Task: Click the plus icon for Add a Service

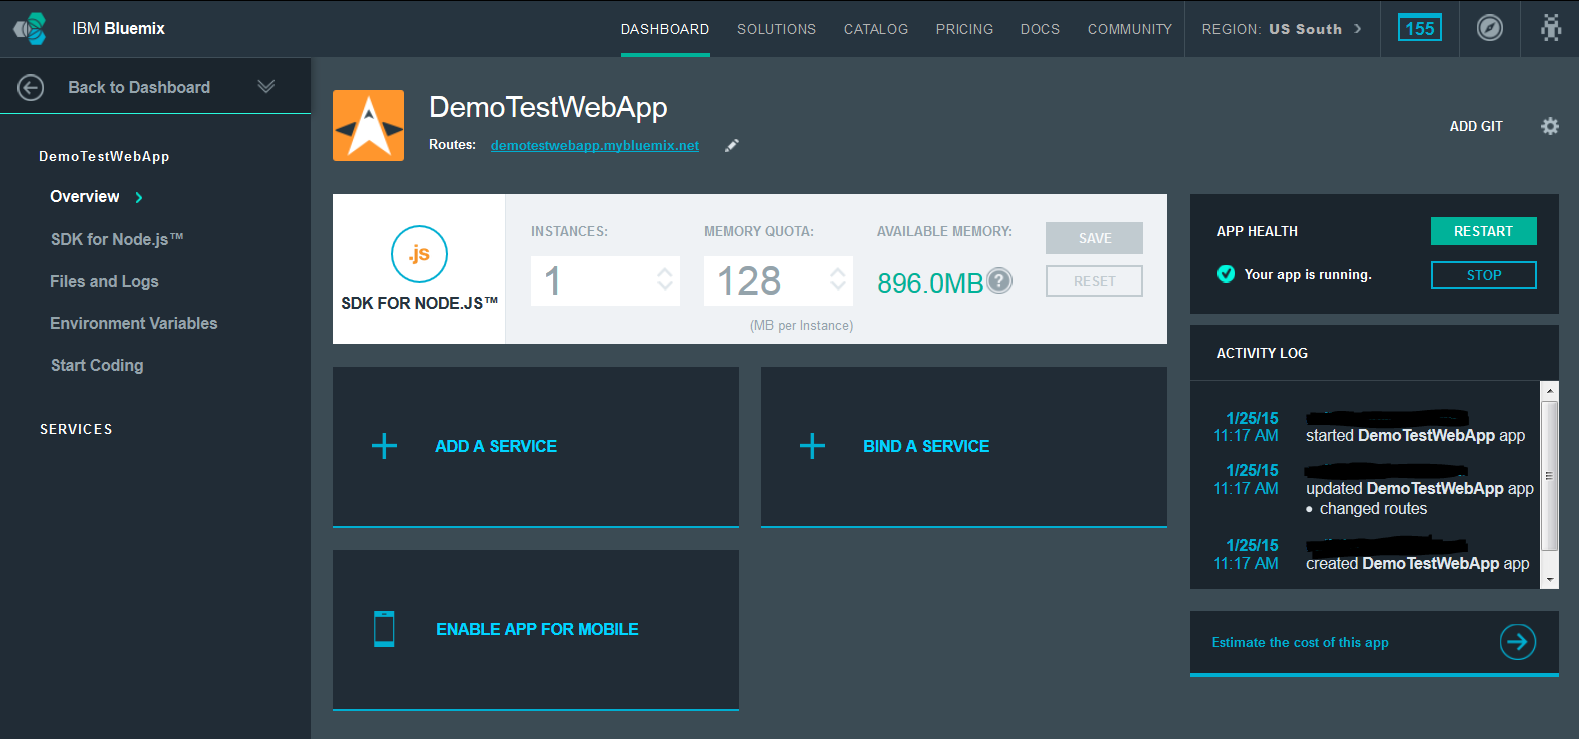Action: 384,446
